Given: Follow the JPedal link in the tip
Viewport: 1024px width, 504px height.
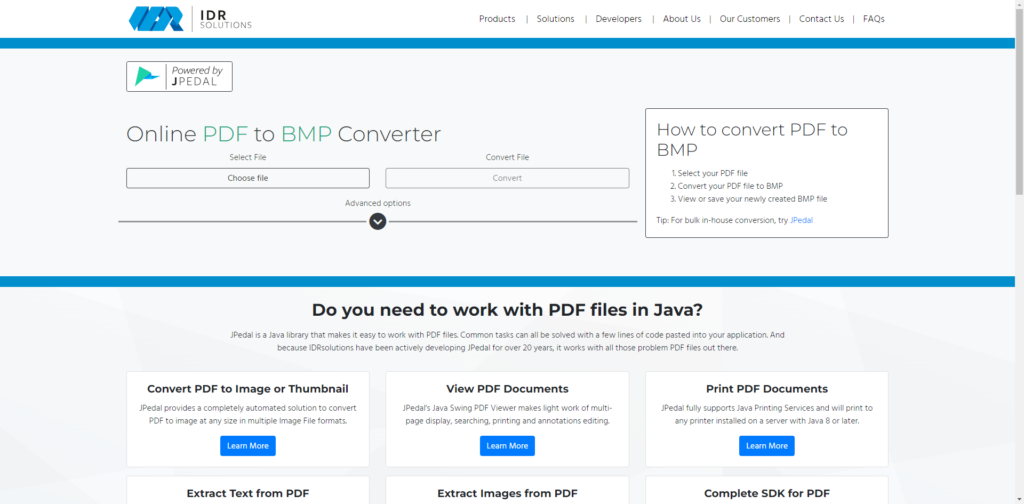Looking at the screenshot, I should tap(801, 221).
